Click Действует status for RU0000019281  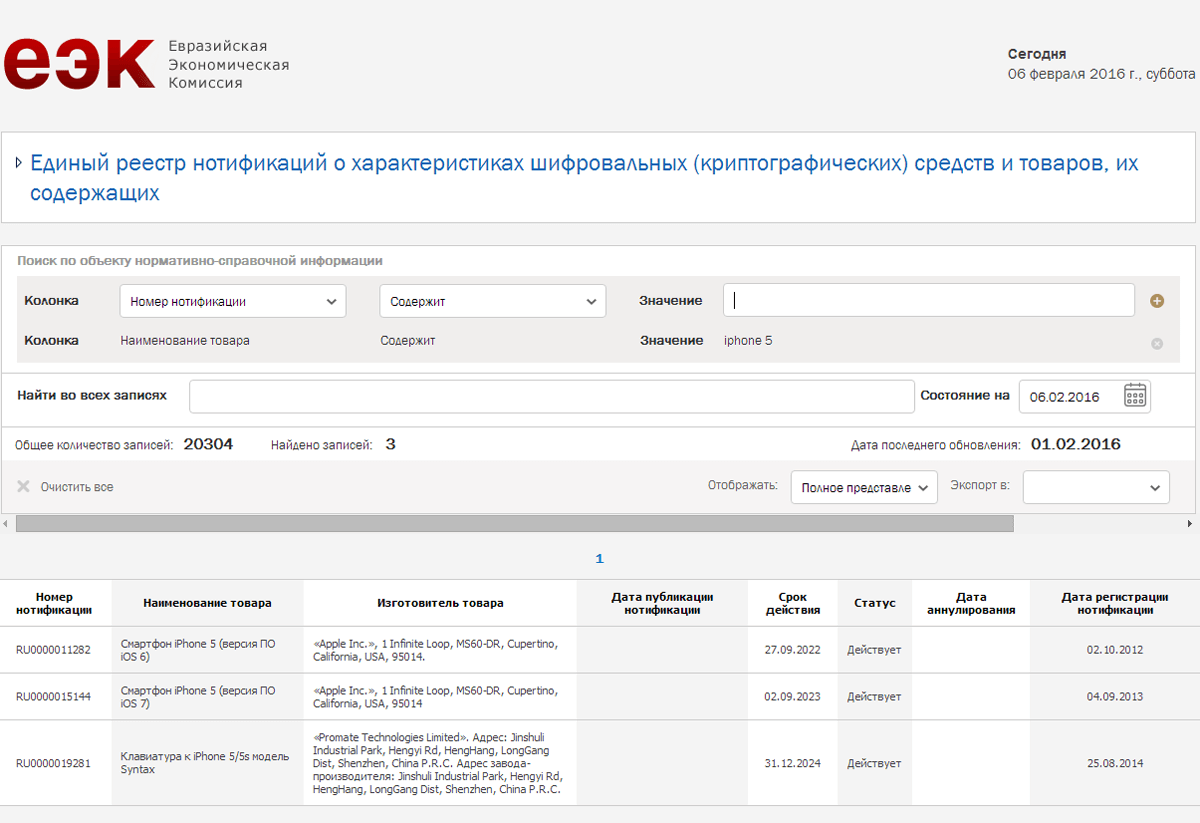tap(874, 763)
